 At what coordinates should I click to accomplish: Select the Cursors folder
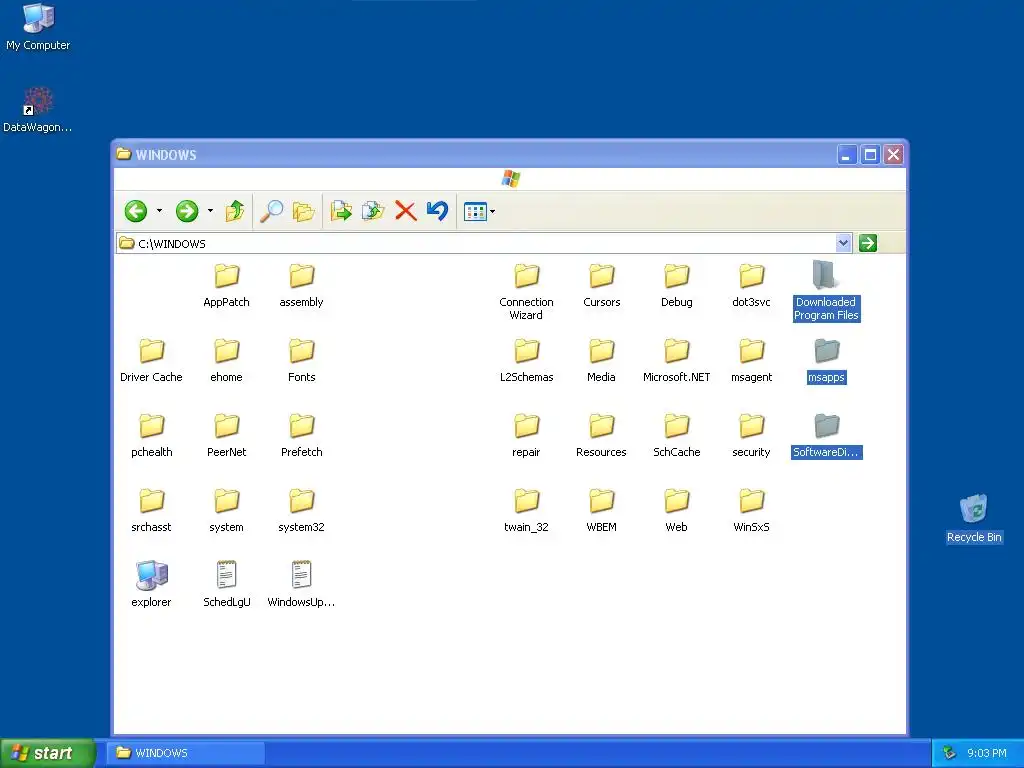601,285
